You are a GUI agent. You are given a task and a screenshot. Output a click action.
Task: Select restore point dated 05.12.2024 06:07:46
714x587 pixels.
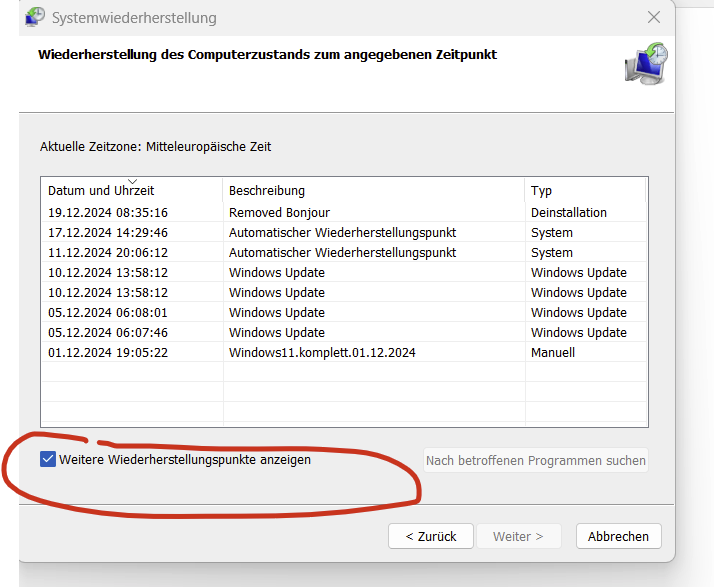pos(344,332)
